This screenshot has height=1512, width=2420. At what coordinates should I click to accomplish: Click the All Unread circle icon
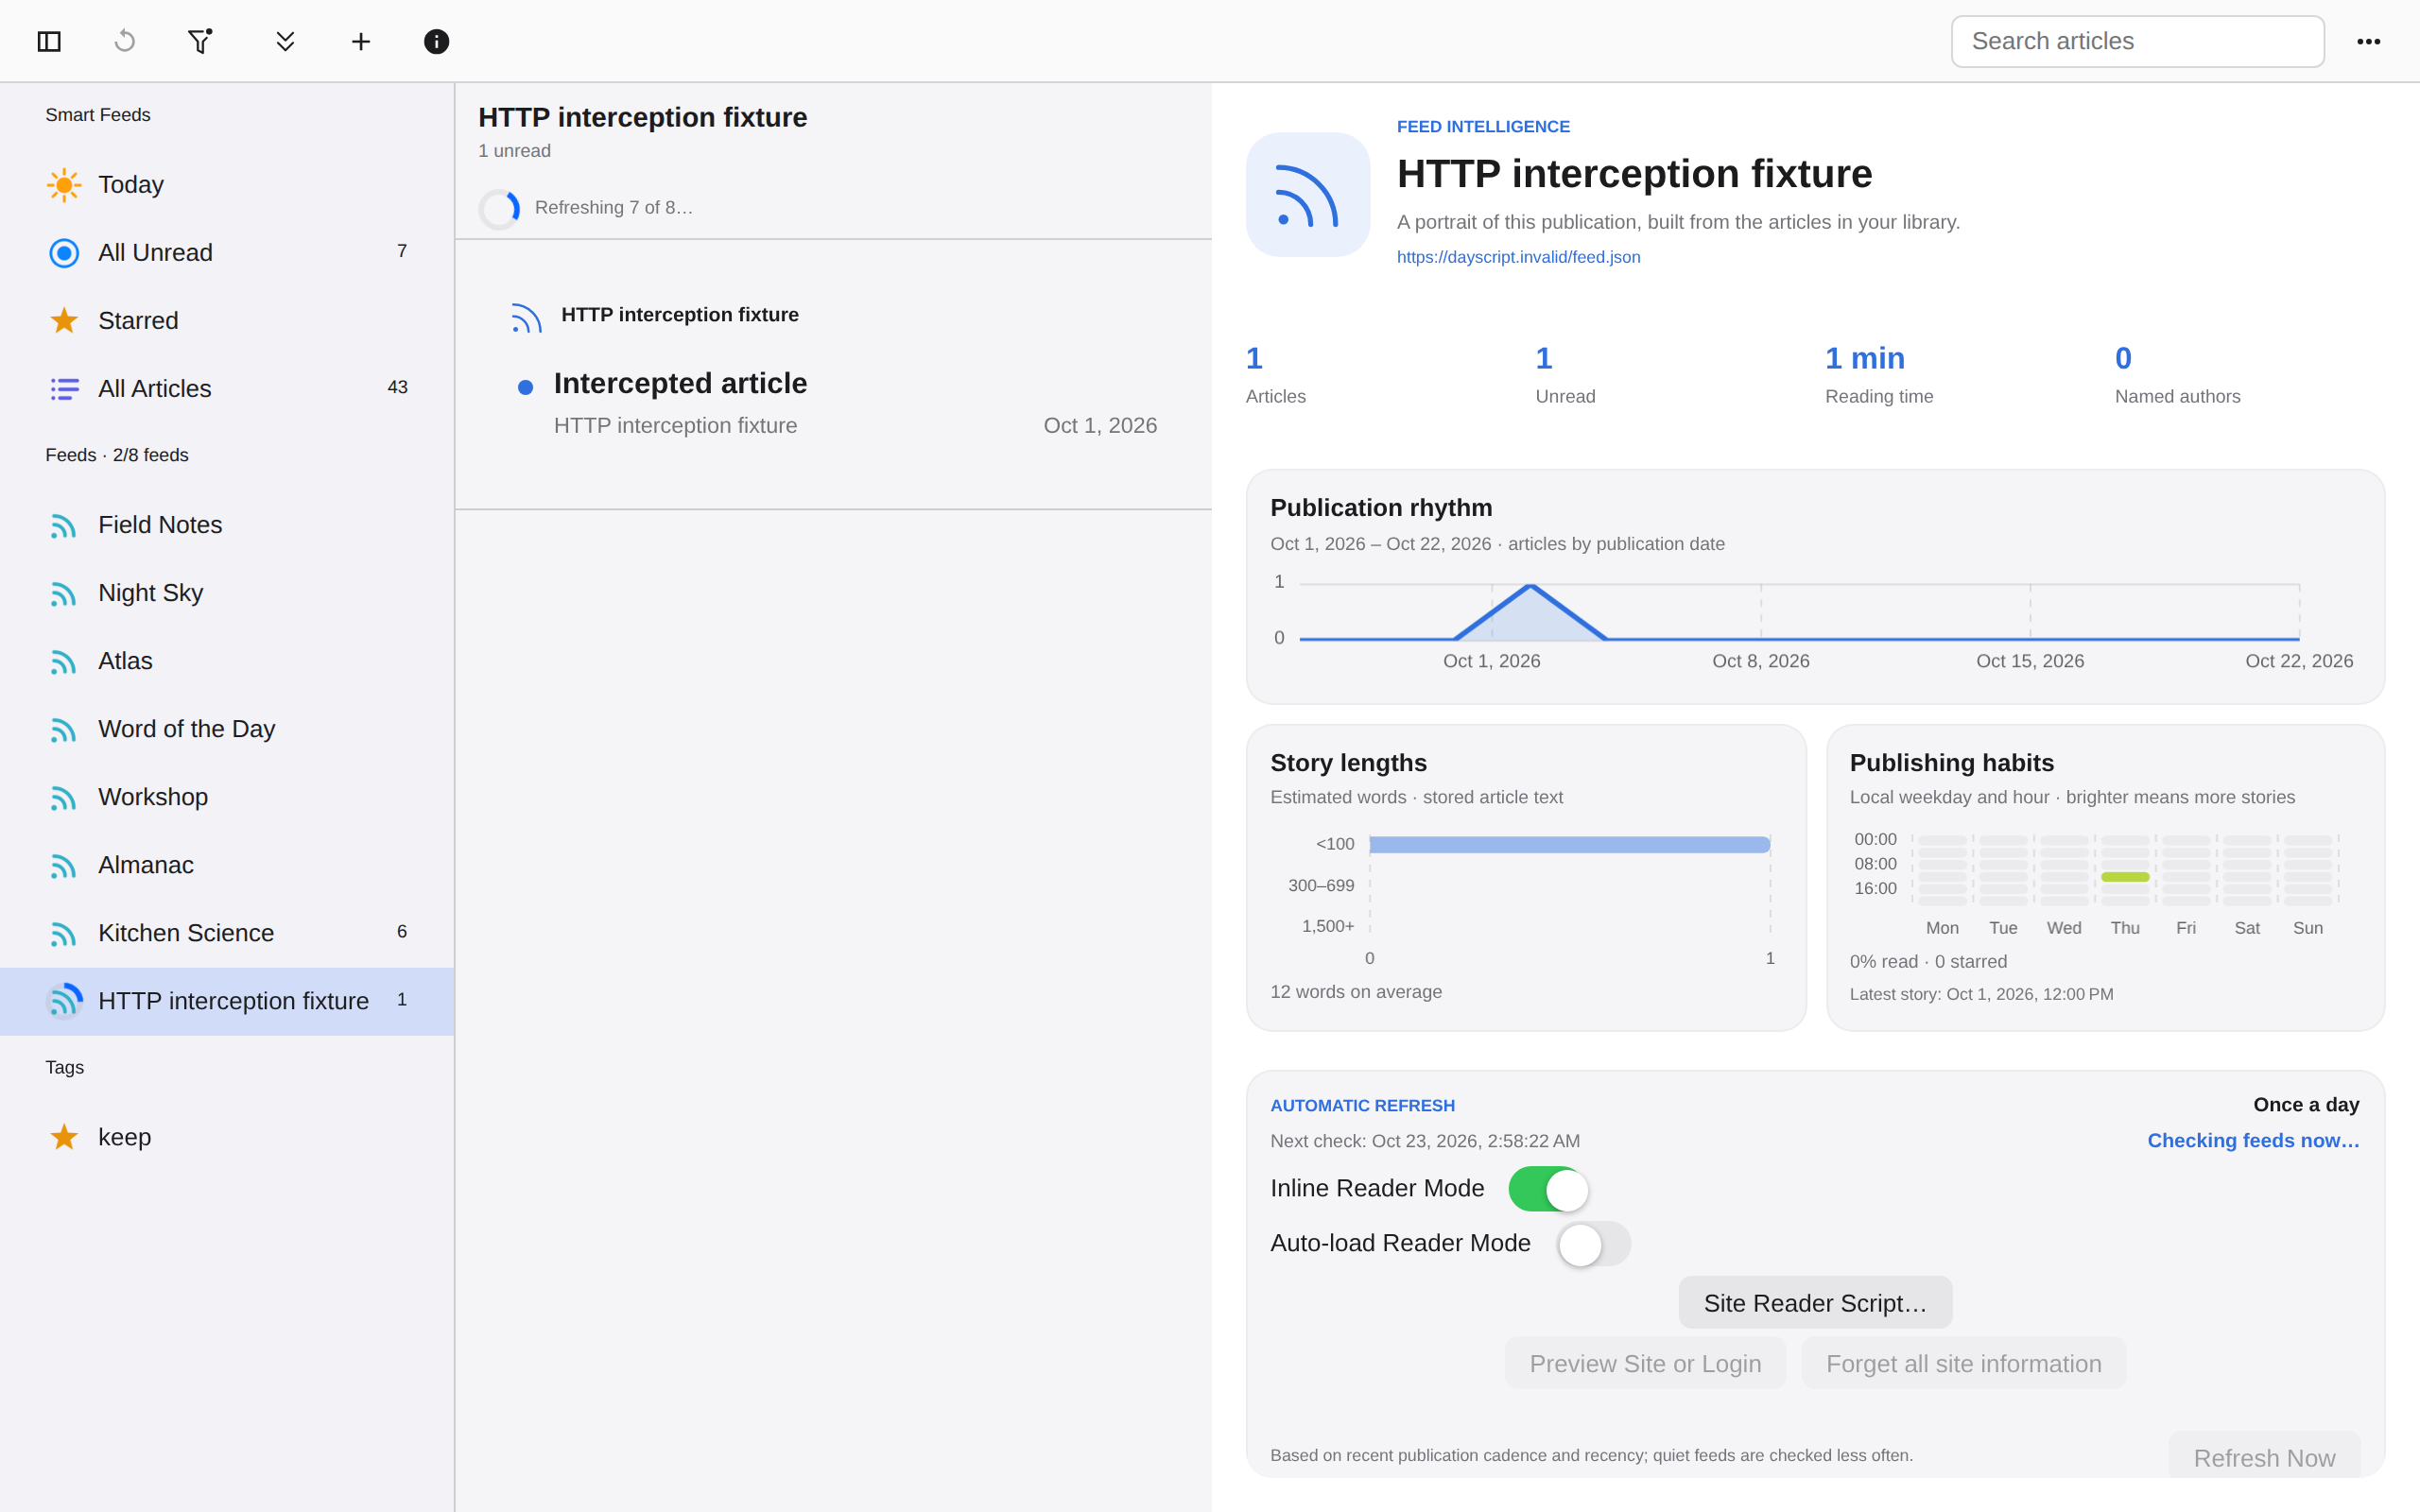point(64,253)
